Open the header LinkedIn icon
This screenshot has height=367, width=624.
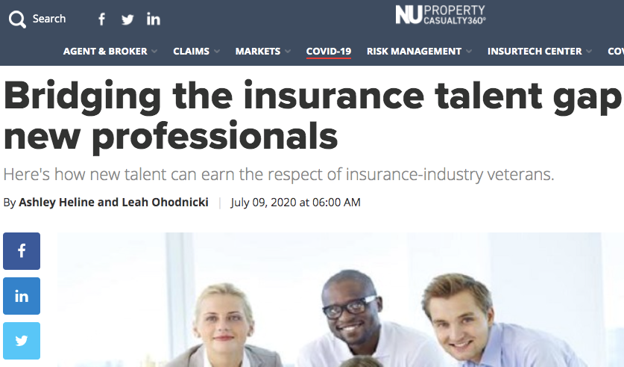pos(153,19)
